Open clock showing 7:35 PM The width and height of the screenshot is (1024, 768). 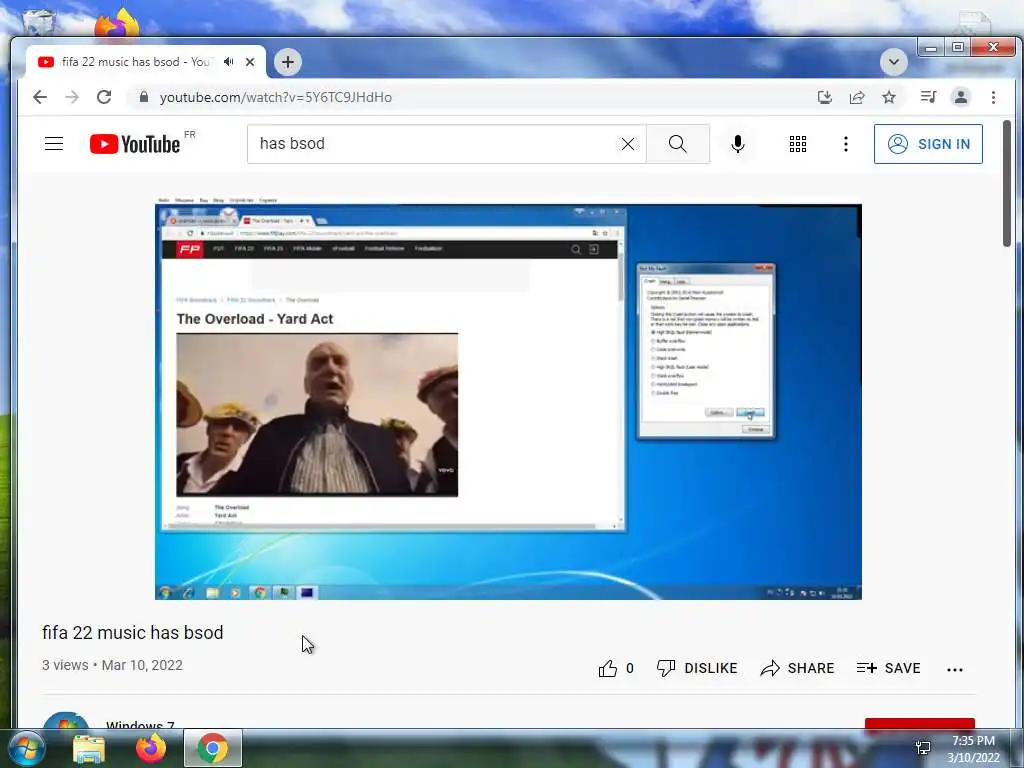pyautogui.click(x=973, y=749)
